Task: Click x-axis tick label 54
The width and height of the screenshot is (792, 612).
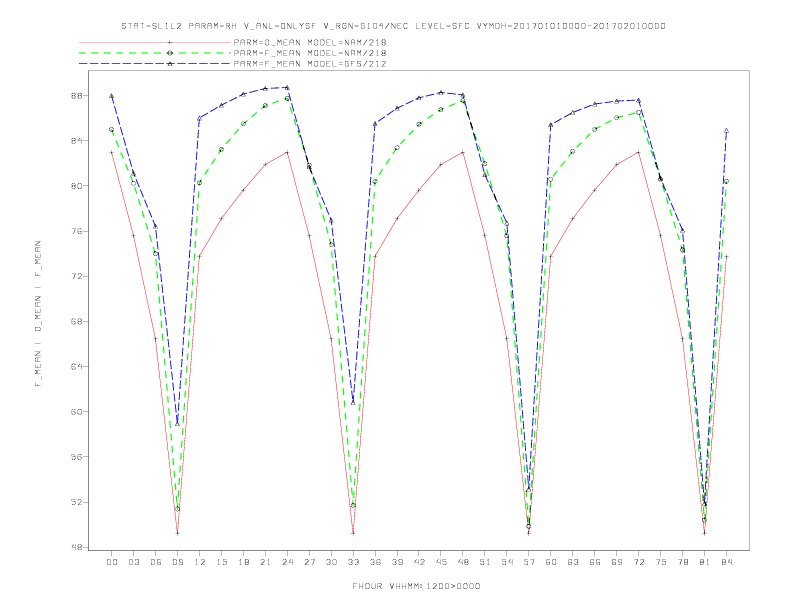Action: pyautogui.click(x=507, y=562)
